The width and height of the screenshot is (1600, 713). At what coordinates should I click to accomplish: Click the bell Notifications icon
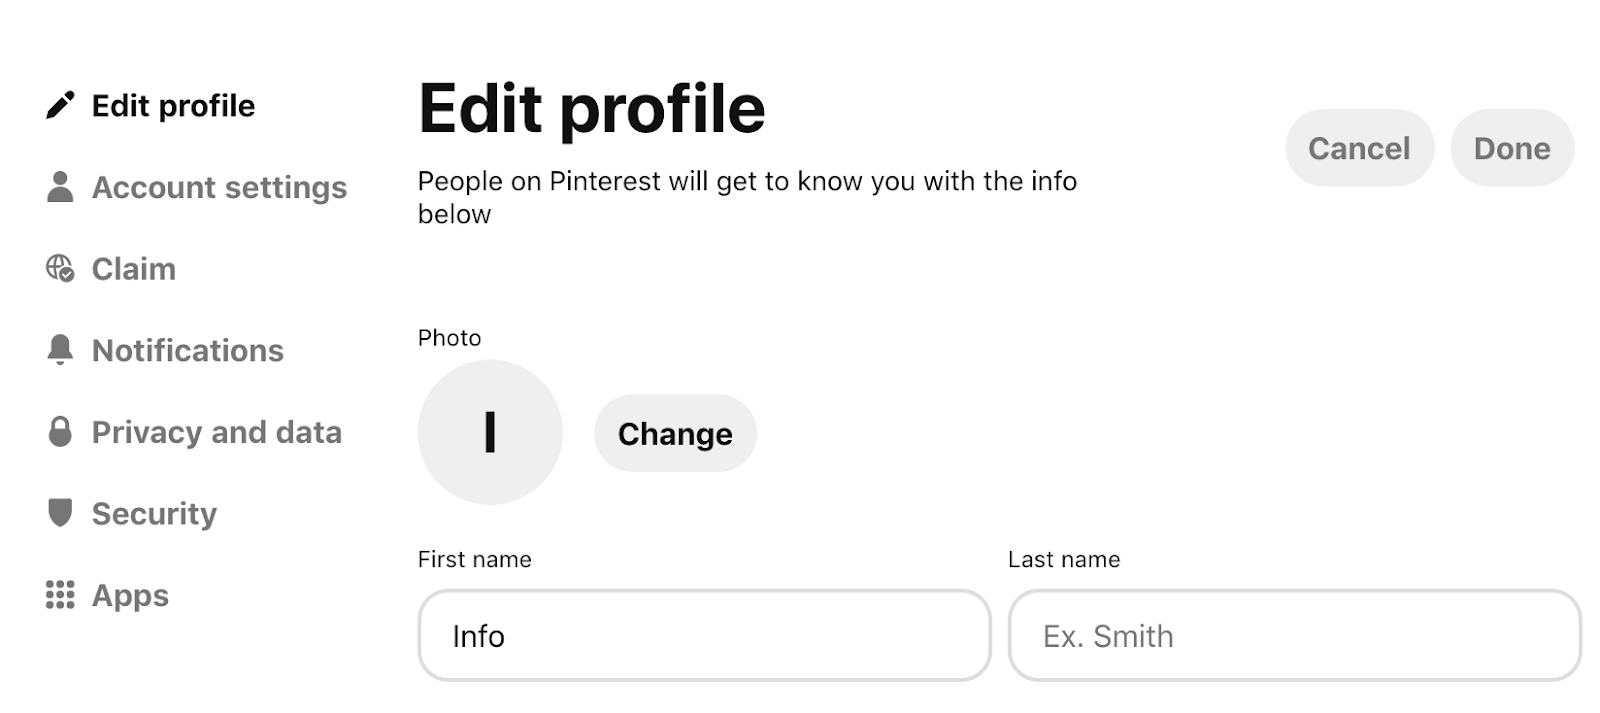coord(60,350)
